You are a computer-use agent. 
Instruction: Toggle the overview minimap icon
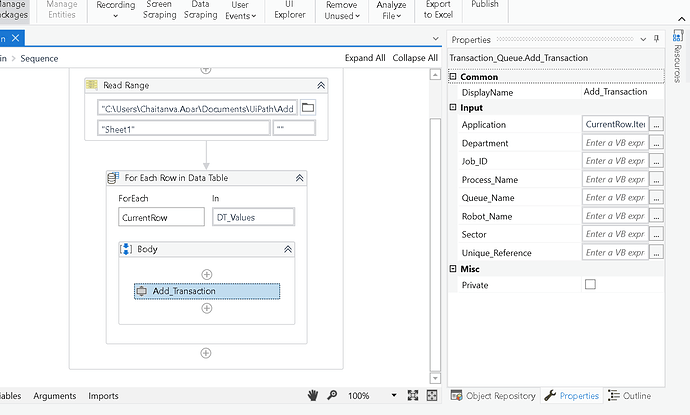point(432,395)
